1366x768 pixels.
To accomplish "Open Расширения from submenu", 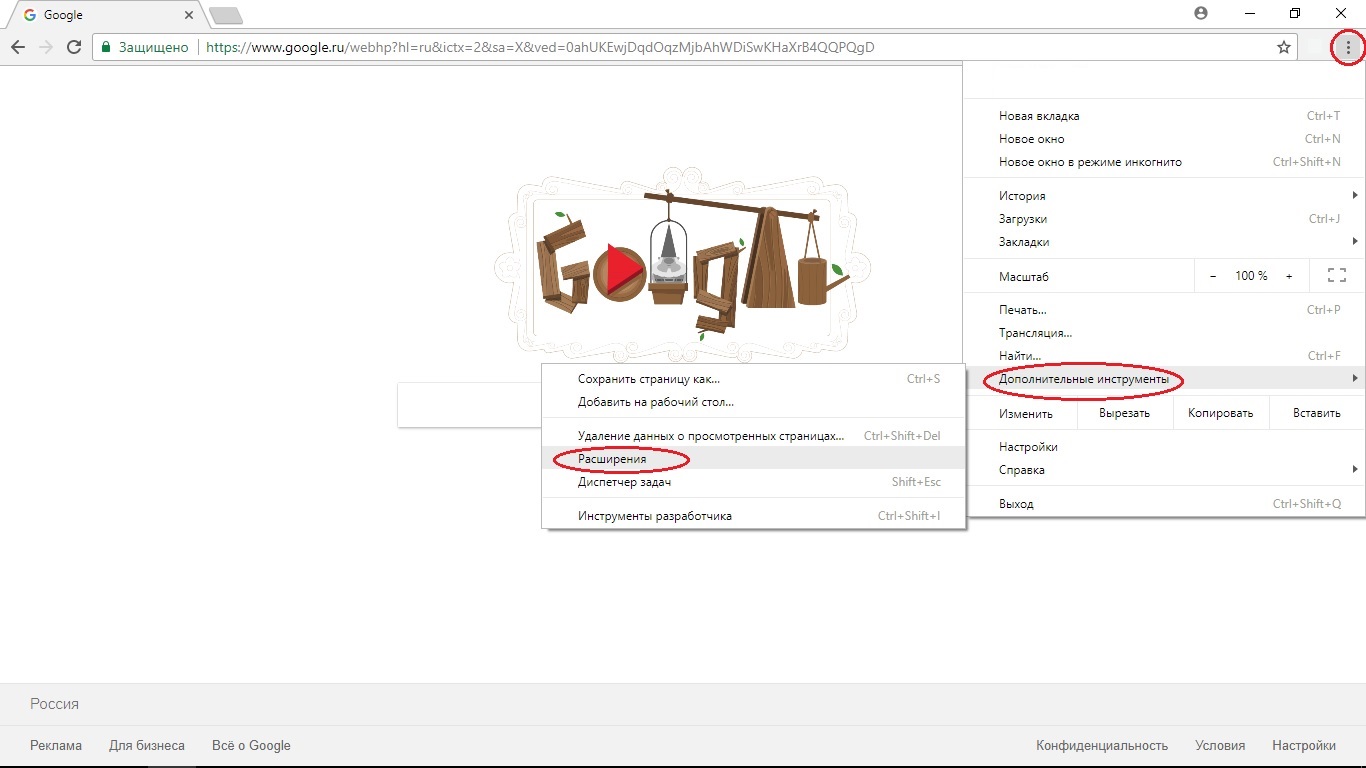I will 754,459.
